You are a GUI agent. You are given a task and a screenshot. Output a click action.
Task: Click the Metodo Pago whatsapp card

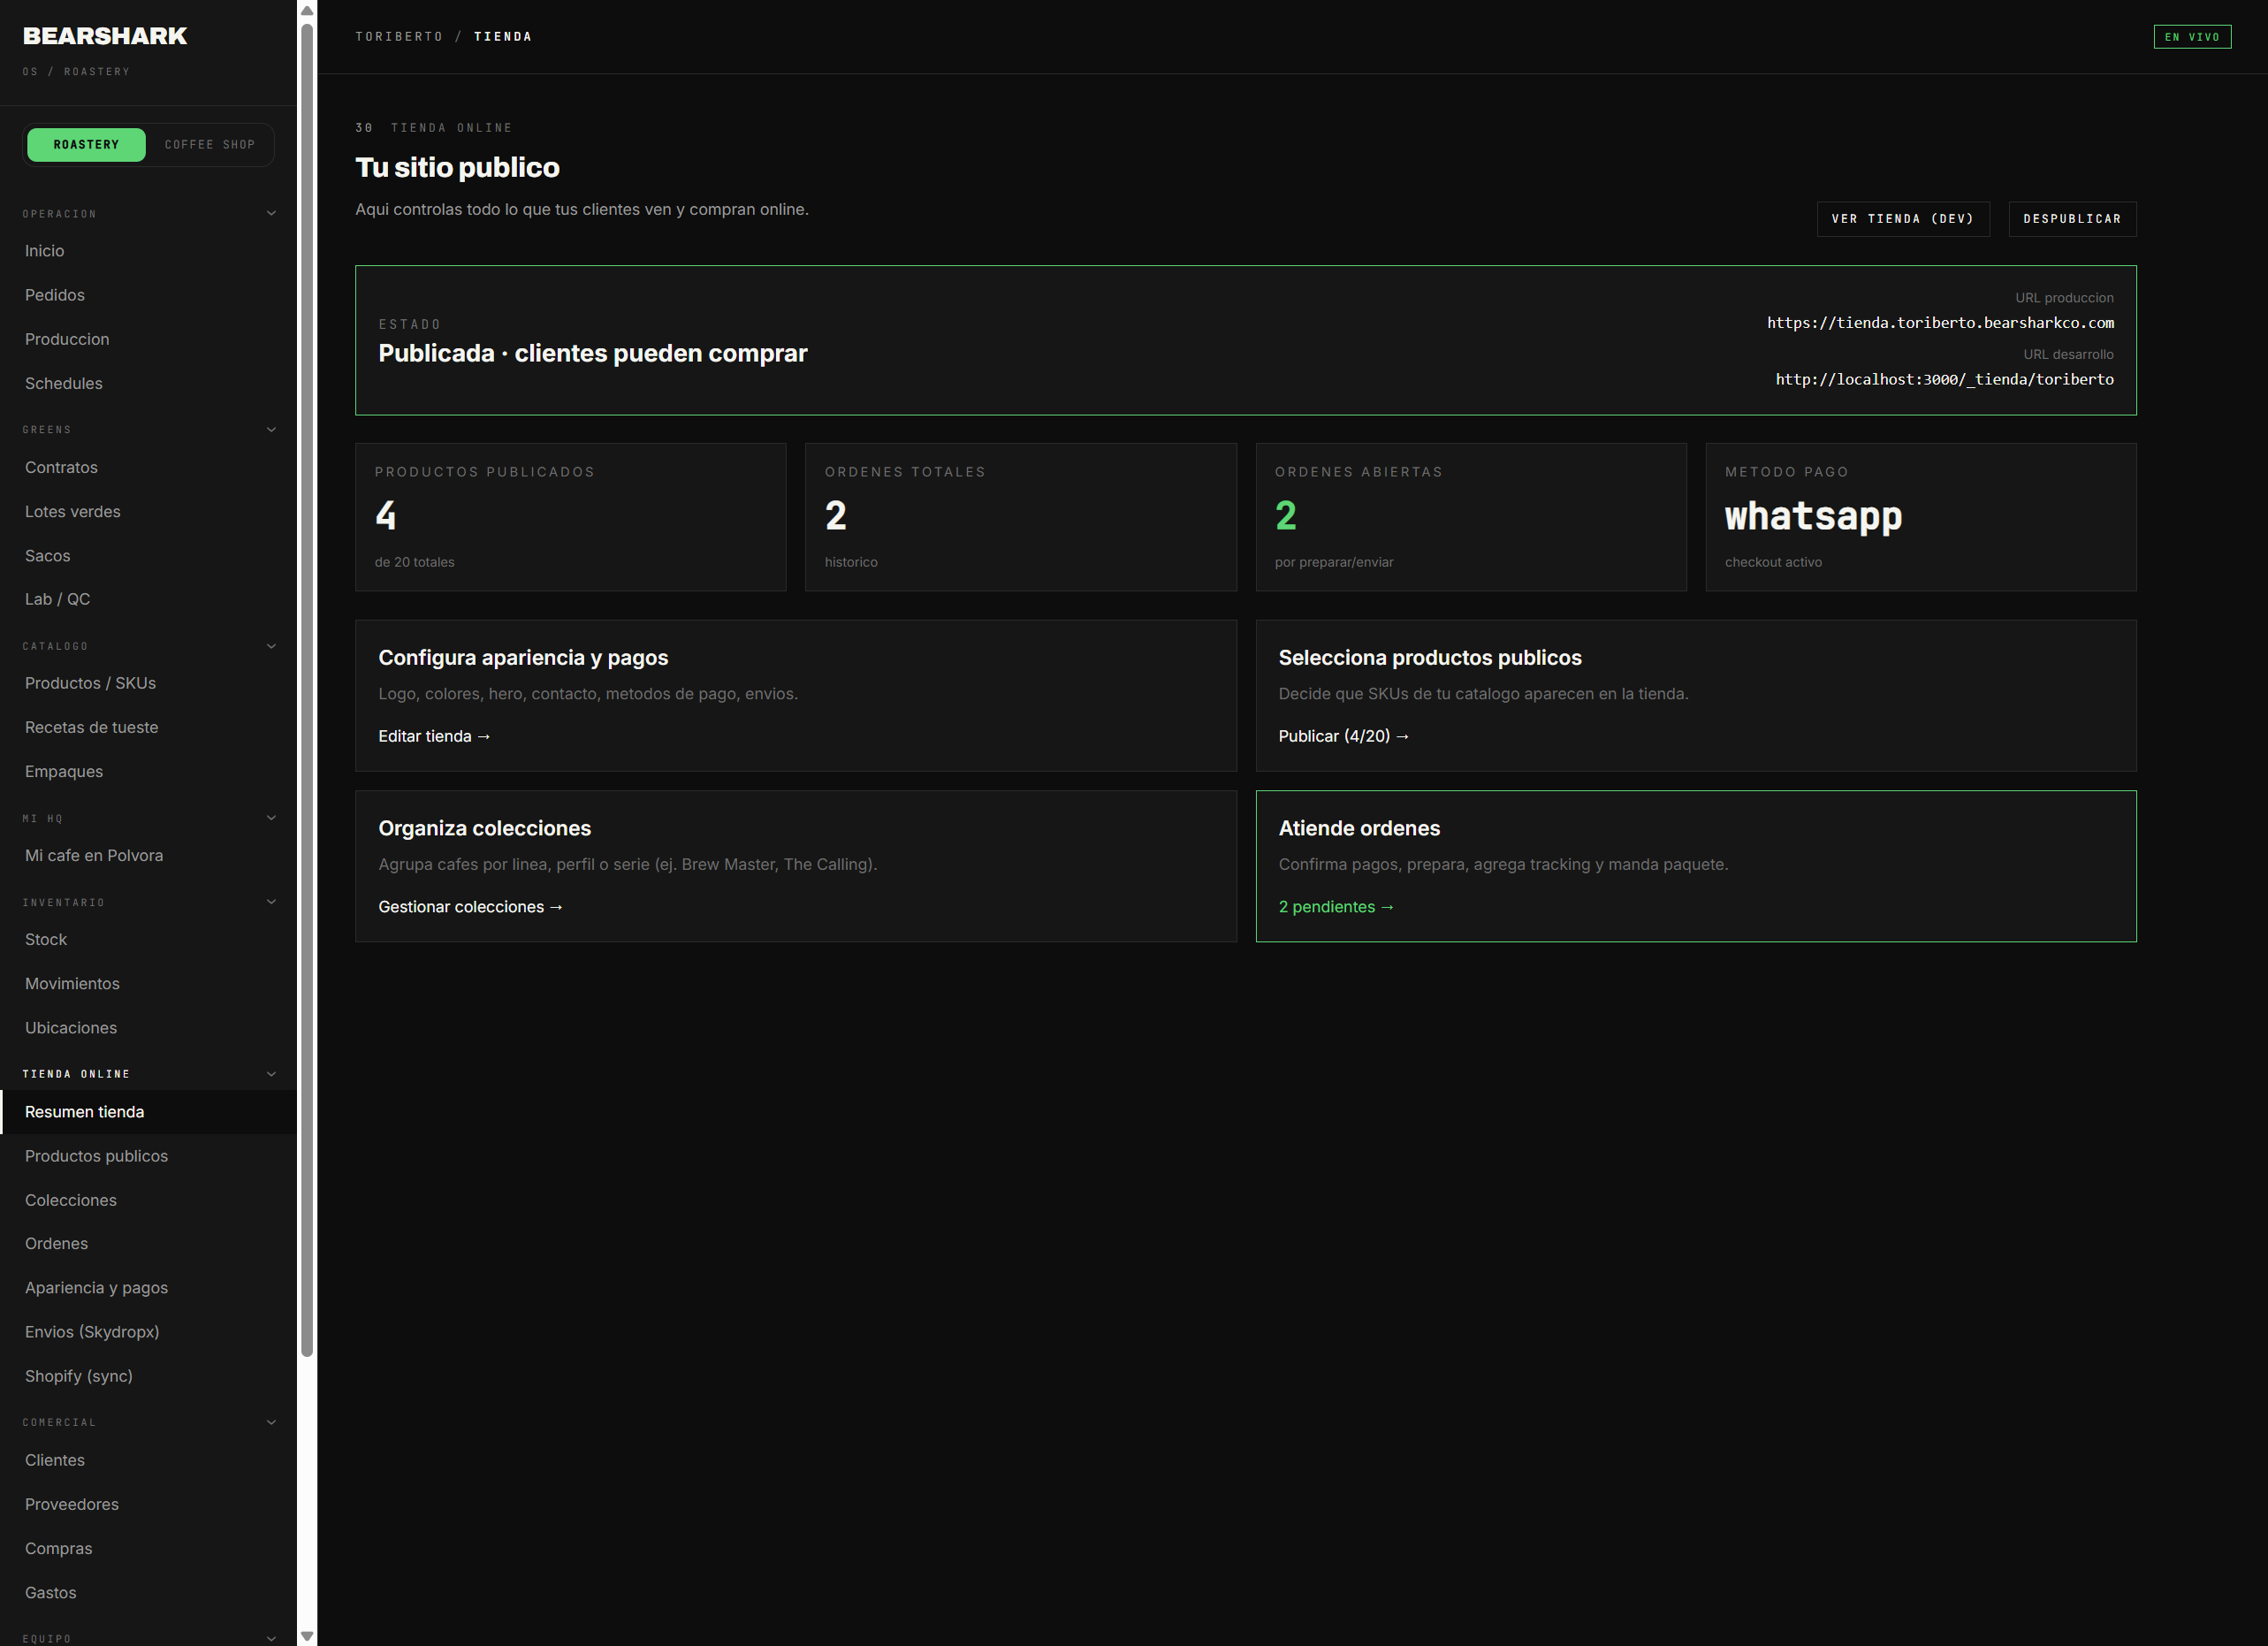1921,517
